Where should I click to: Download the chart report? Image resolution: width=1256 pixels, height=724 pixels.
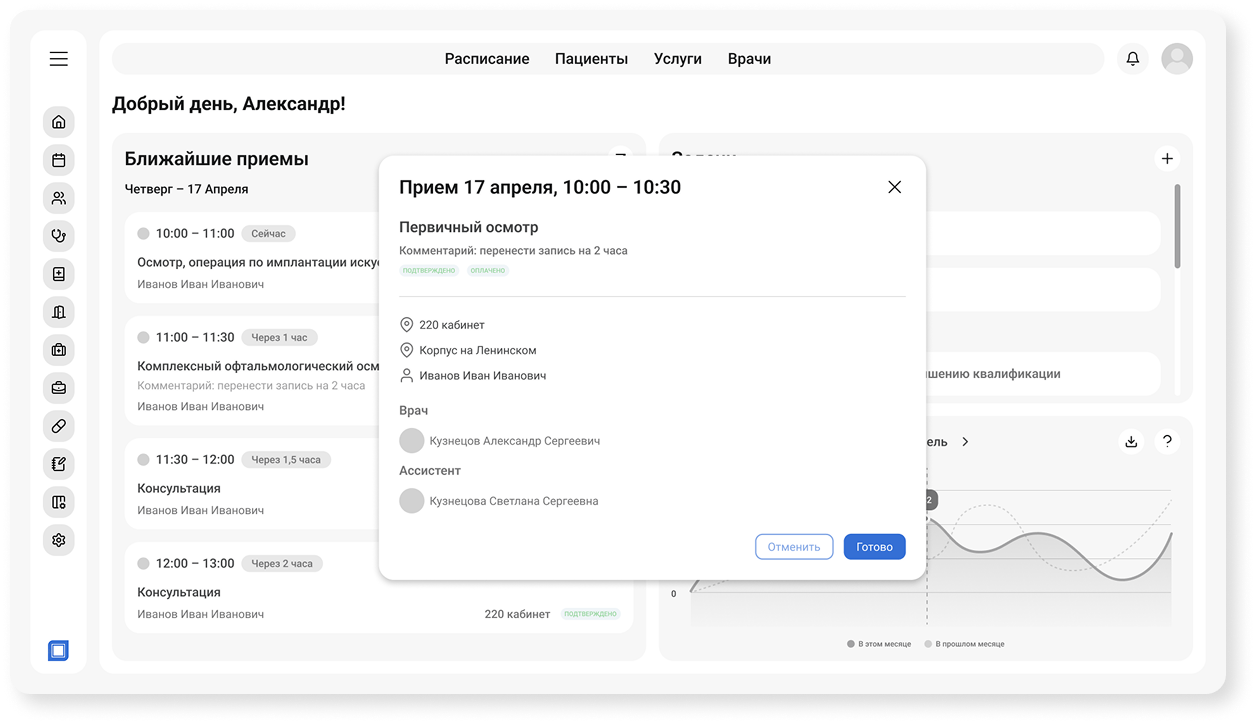tap(1131, 441)
